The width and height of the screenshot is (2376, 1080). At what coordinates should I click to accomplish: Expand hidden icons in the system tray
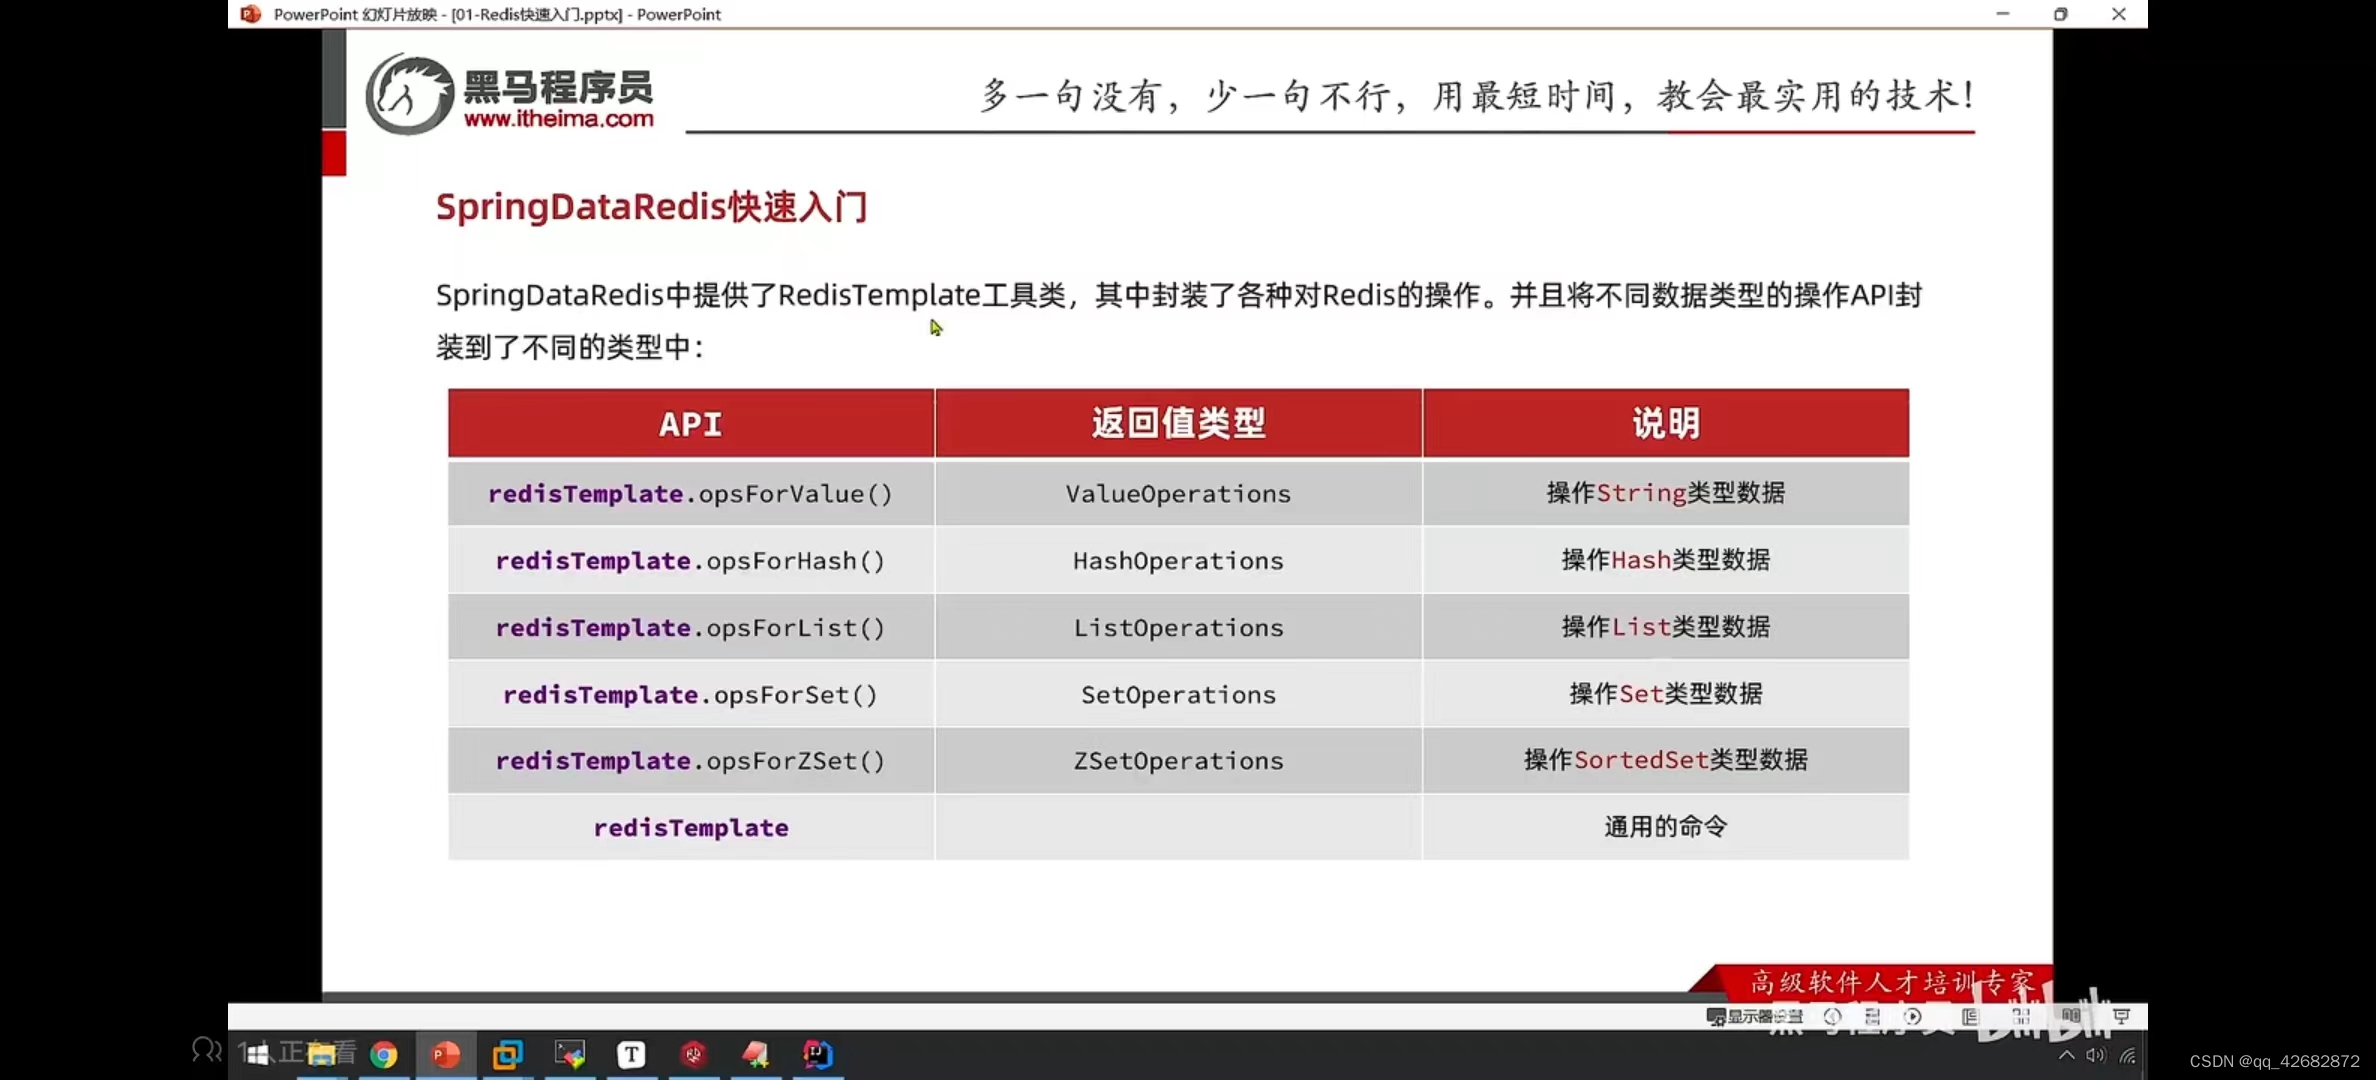click(2065, 1054)
